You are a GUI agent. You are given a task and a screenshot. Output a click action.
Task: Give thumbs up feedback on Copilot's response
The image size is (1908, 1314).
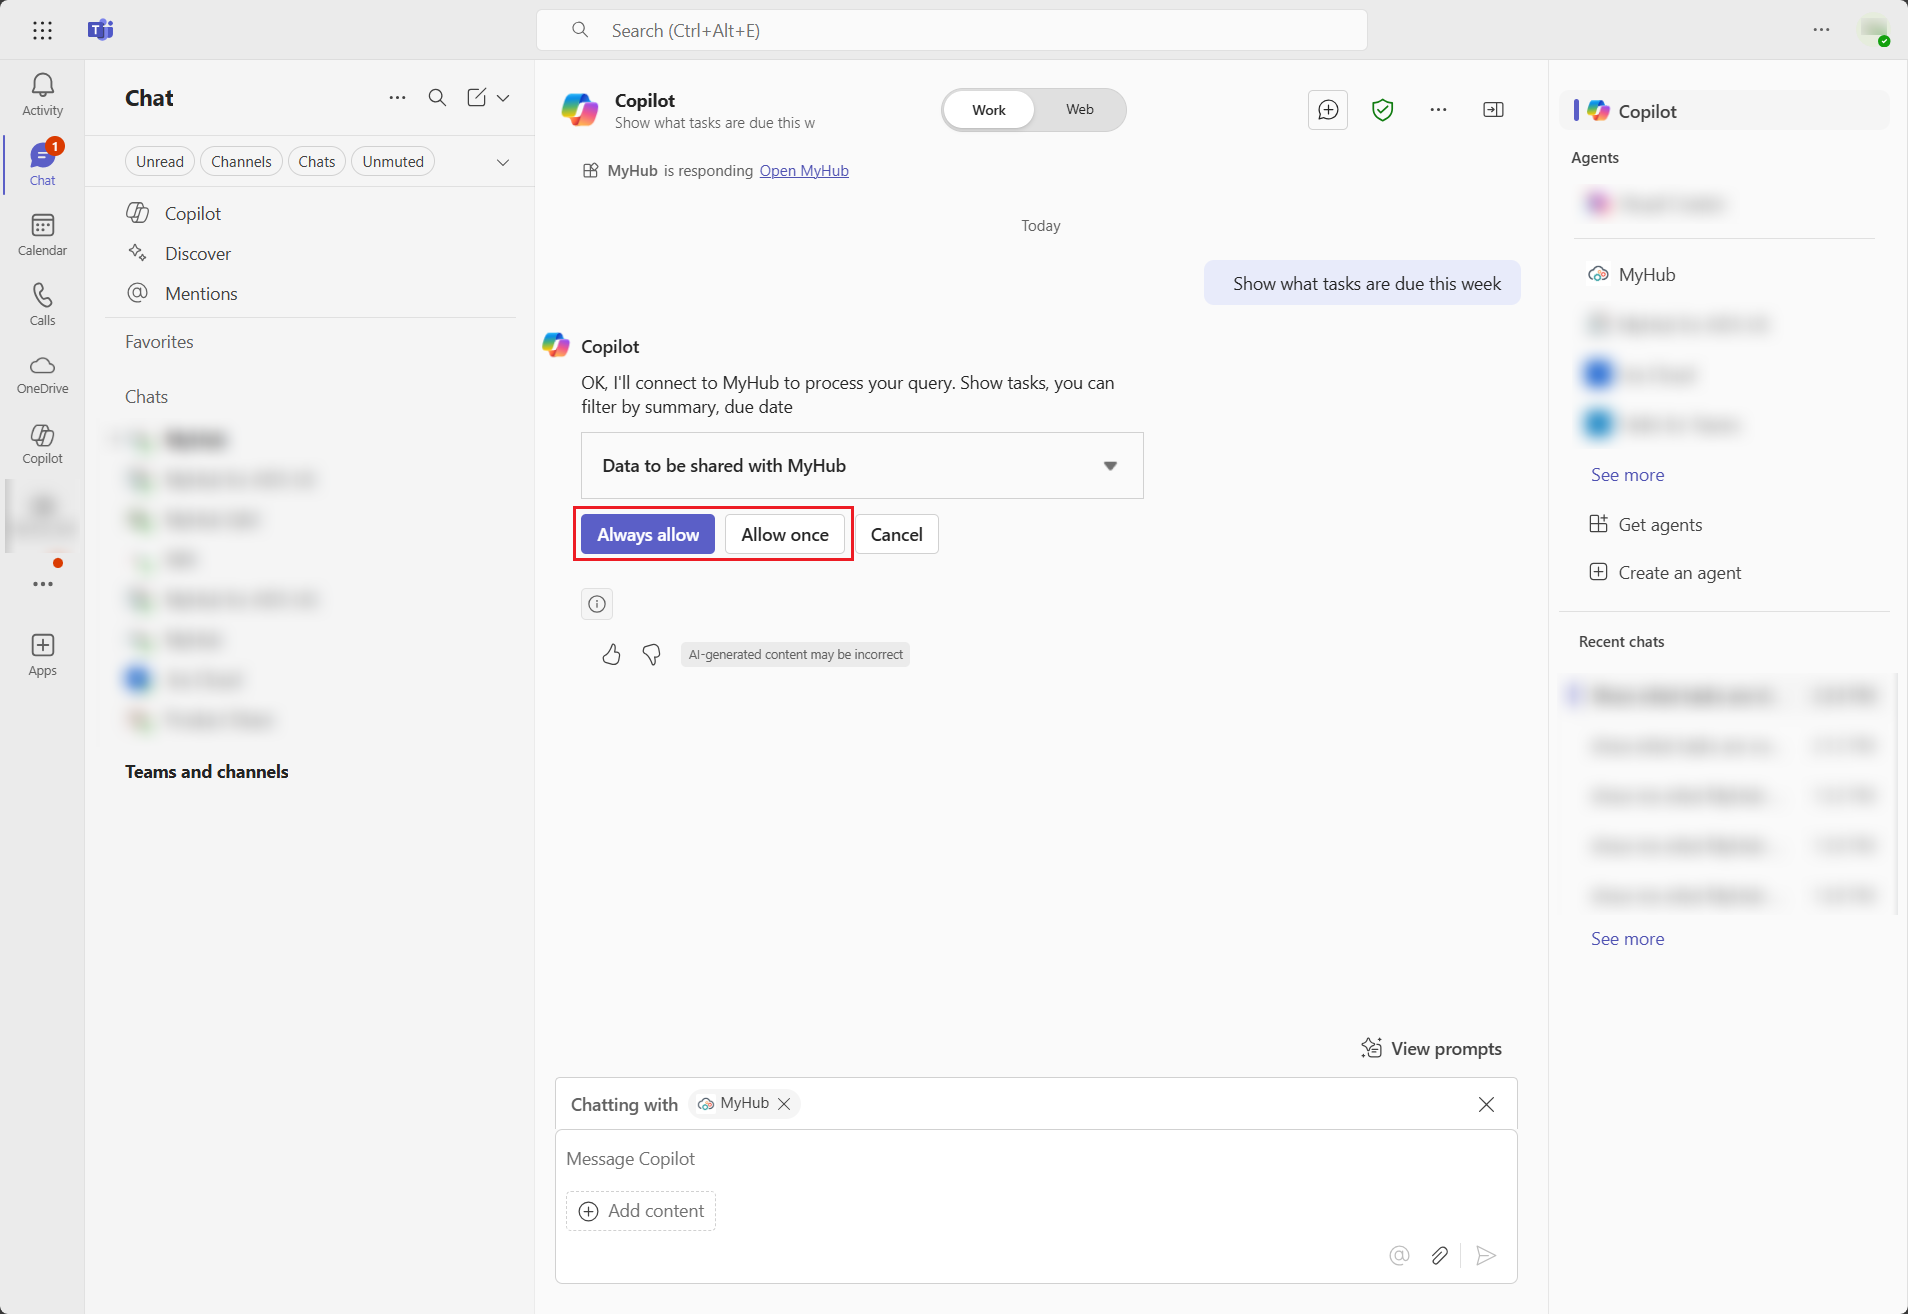pos(611,654)
